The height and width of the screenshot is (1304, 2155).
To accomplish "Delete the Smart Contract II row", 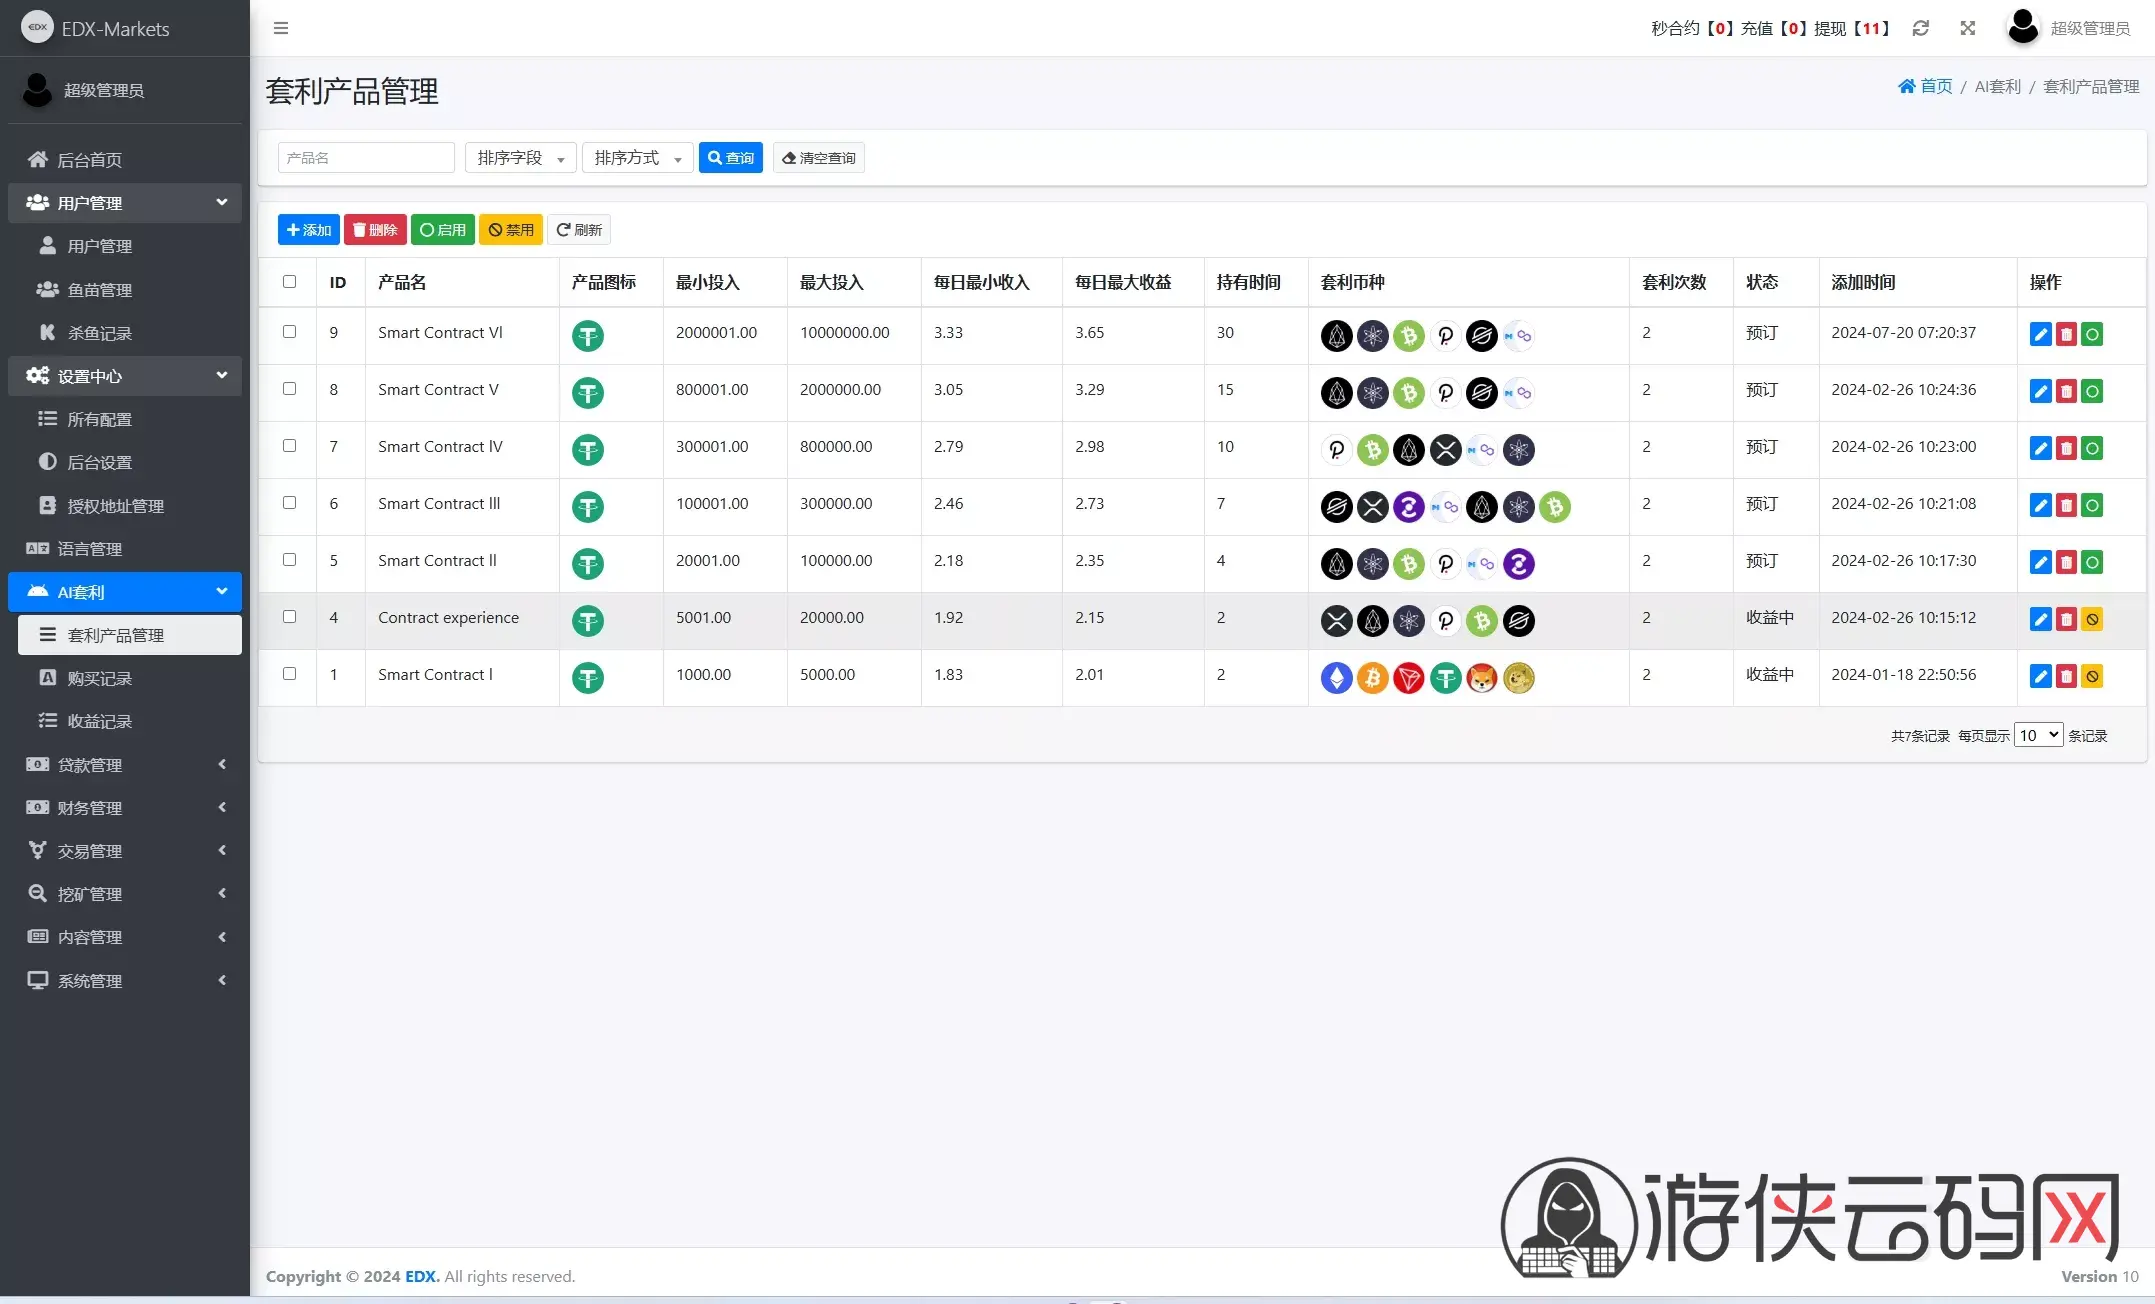I will [x=2066, y=562].
